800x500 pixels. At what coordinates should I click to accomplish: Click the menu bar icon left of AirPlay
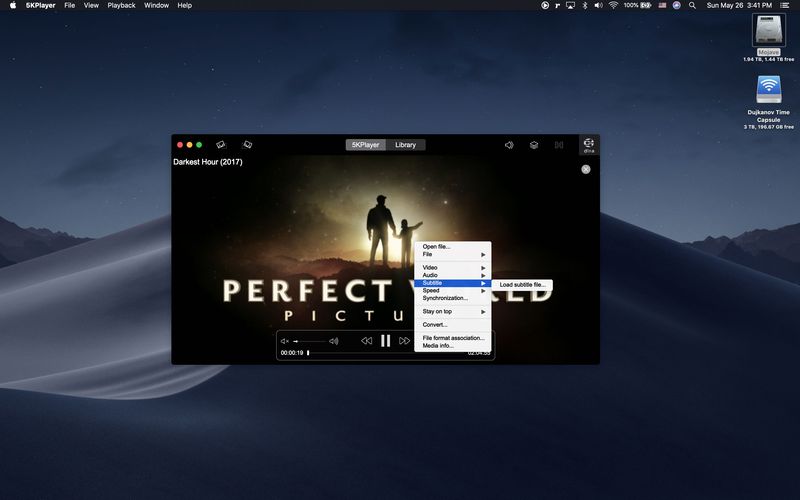coord(558,5)
